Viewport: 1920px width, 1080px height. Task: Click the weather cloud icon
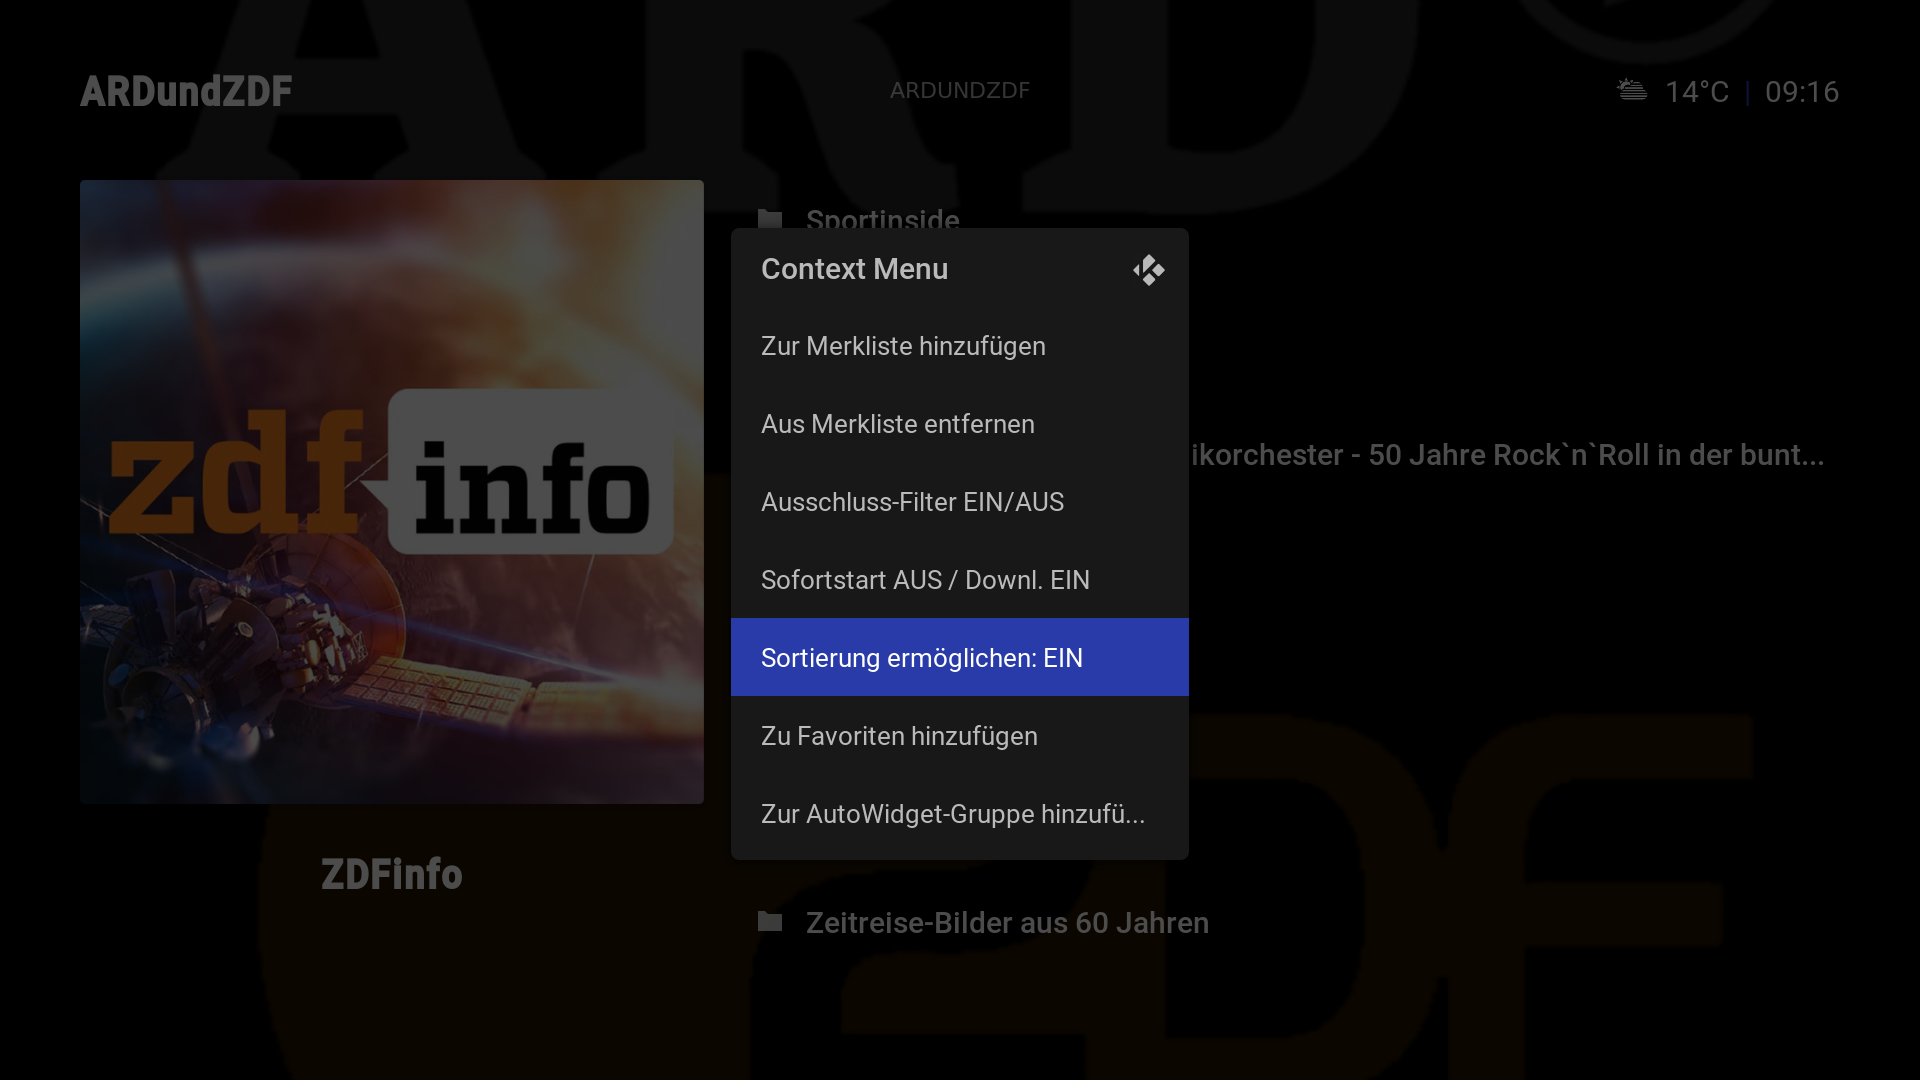1632,90
